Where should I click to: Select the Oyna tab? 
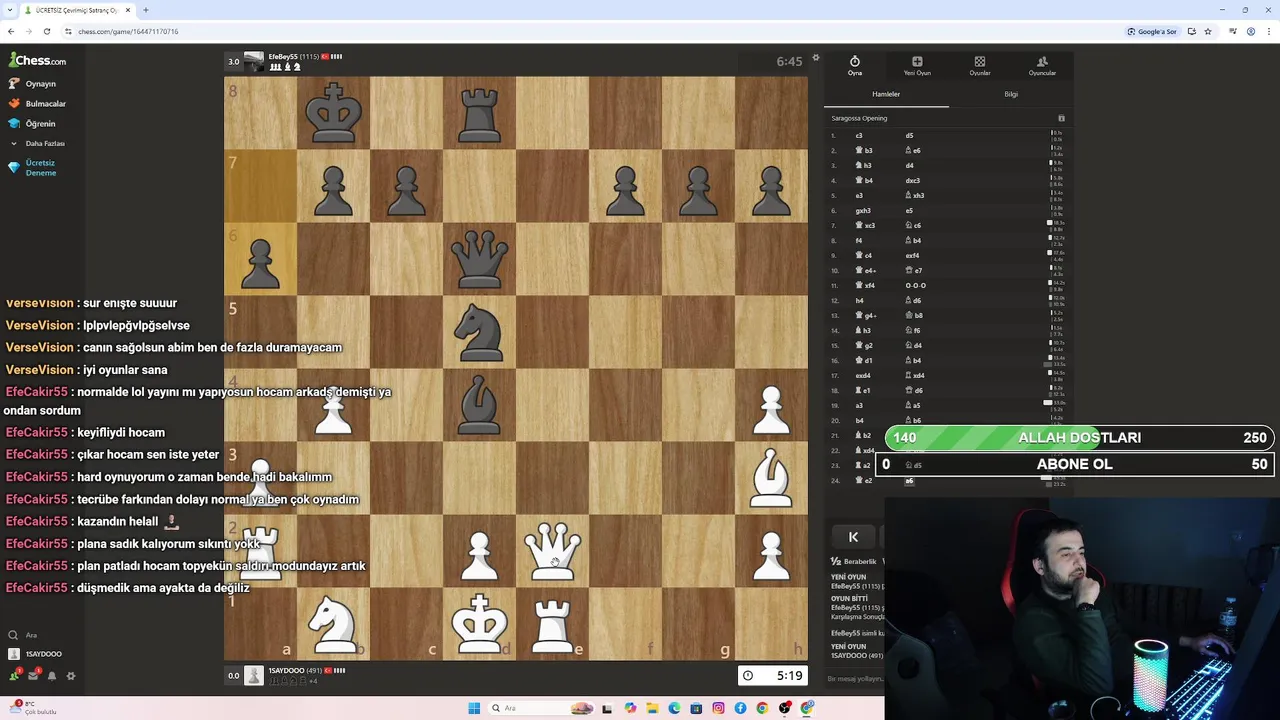pyautogui.click(x=855, y=66)
